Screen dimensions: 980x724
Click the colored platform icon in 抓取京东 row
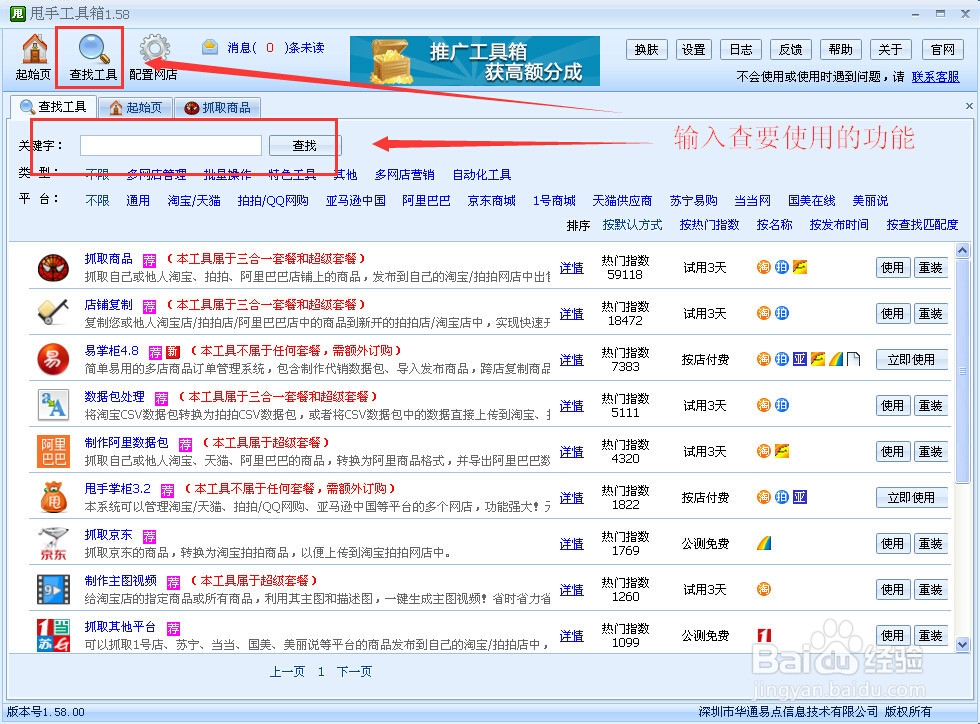(764, 543)
